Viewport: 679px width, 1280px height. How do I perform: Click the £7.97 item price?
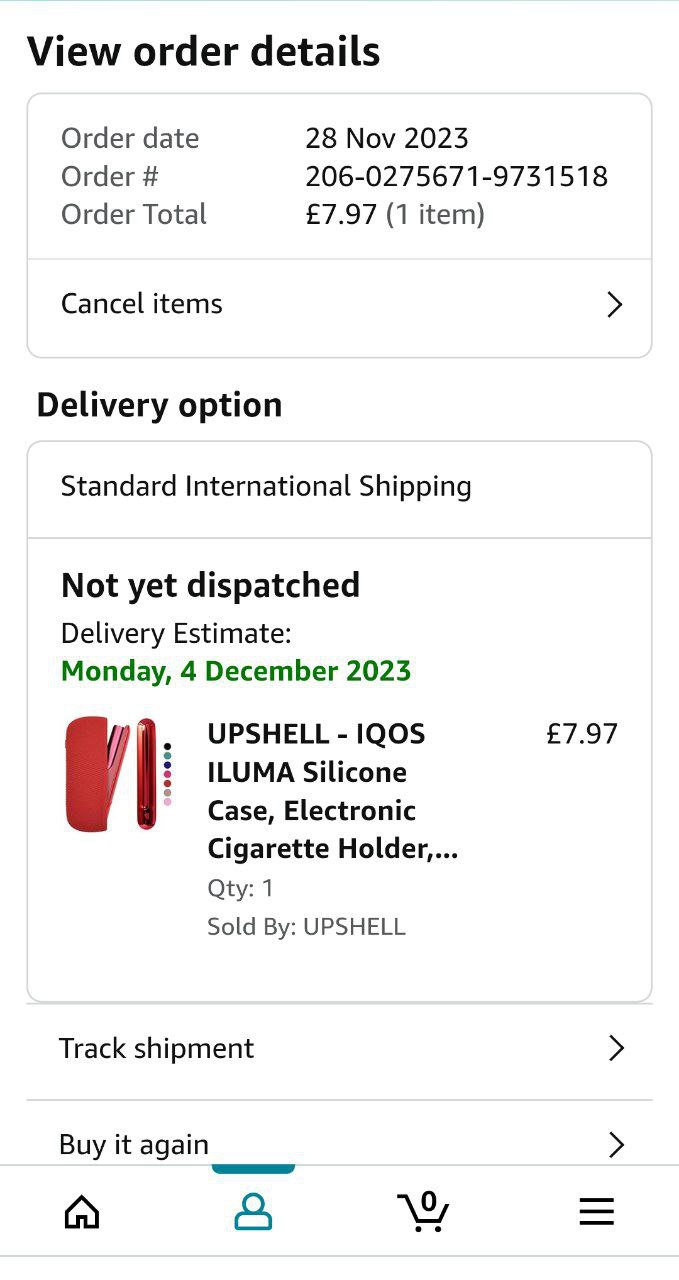pyautogui.click(x=581, y=734)
